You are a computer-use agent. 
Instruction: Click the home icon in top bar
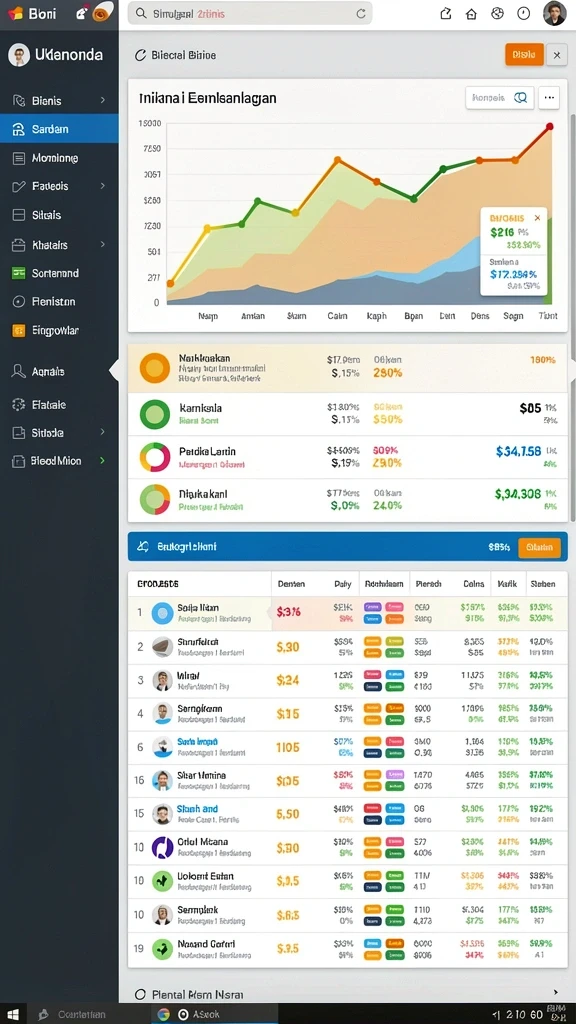coord(471,14)
